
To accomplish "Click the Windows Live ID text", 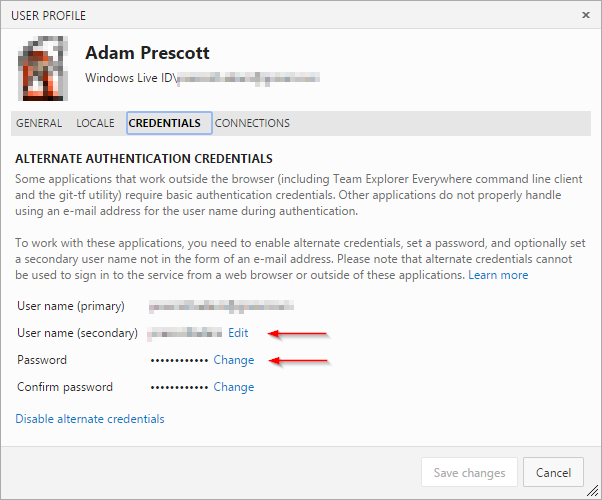I will click(x=130, y=77).
